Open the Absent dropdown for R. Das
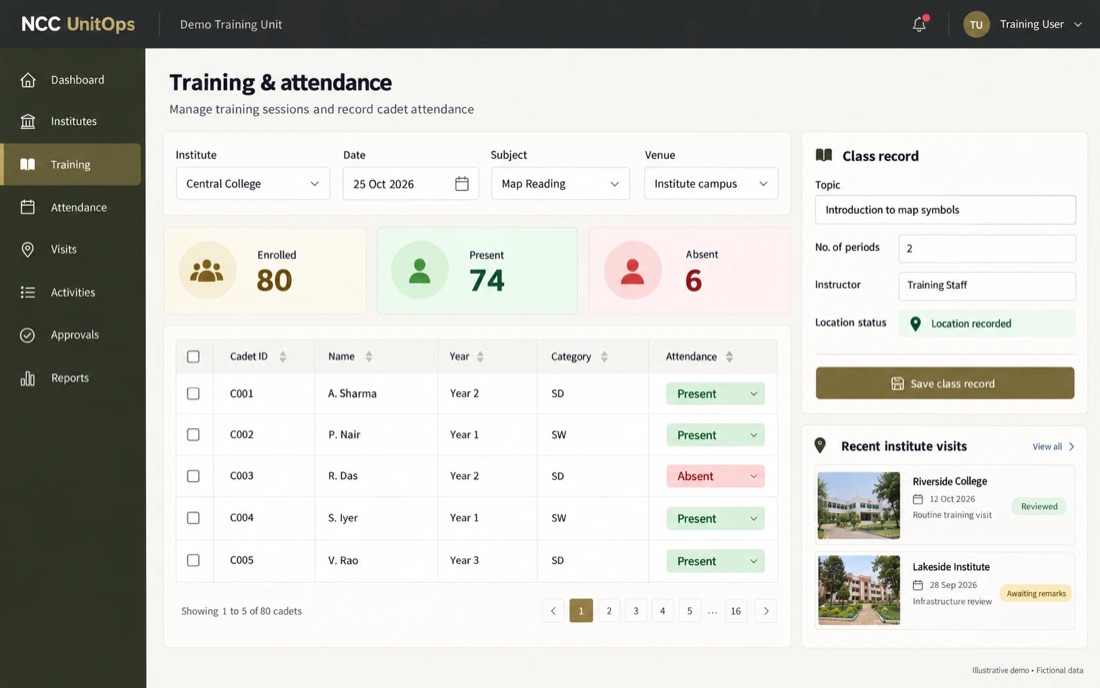The width and height of the screenshot is (1100, 688). tap(715, 476)
